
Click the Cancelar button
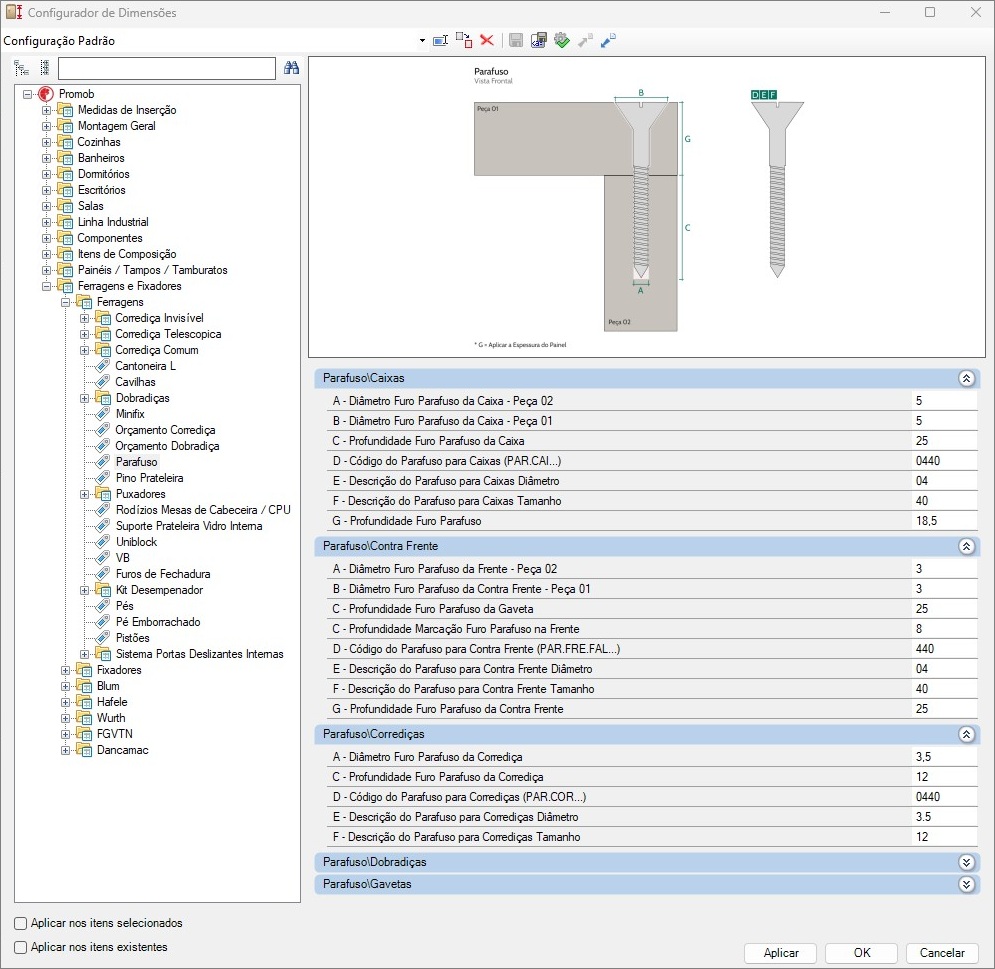(942, 953)
